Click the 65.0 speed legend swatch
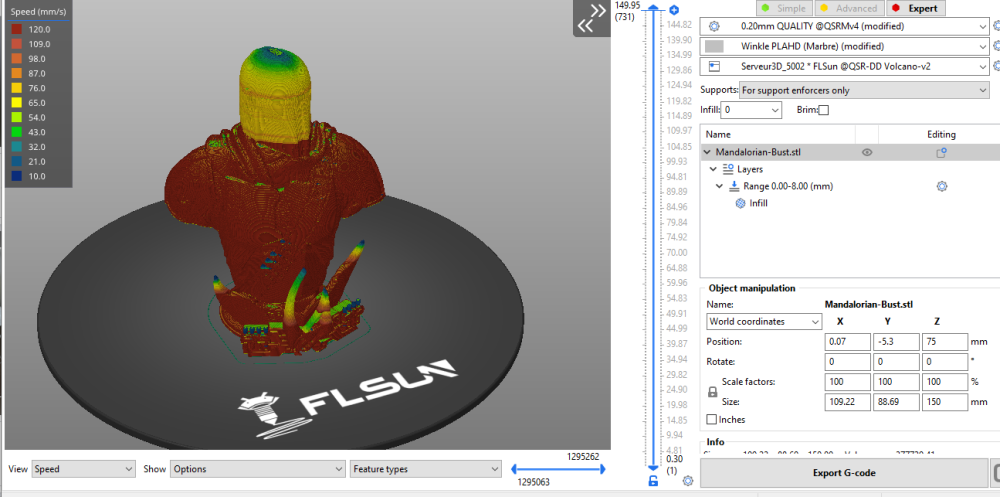Image resolution: width=1000 pixels, height=497 pixels. [x=17, y=103]
